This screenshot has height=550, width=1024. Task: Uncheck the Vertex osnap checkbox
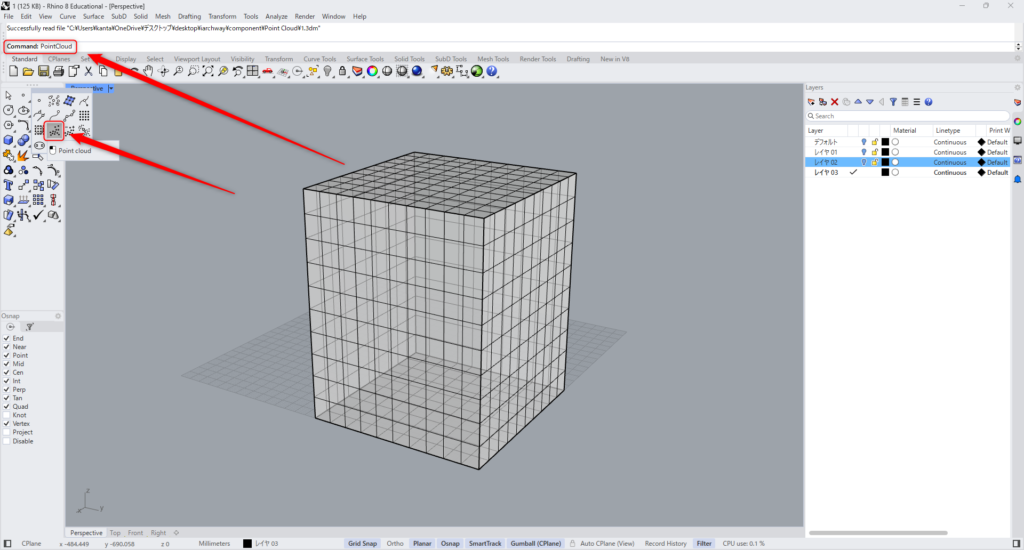(x=7, y=423)
